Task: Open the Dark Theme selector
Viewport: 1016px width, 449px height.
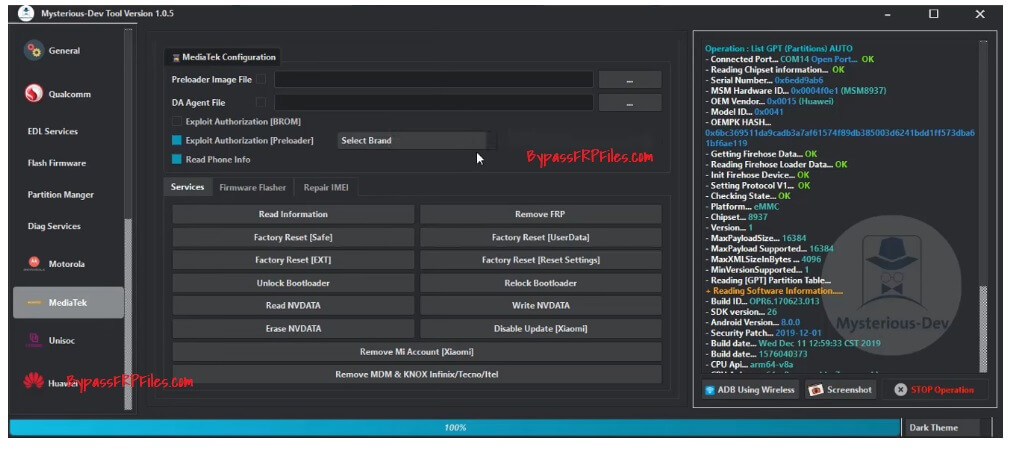Action: 945,428
